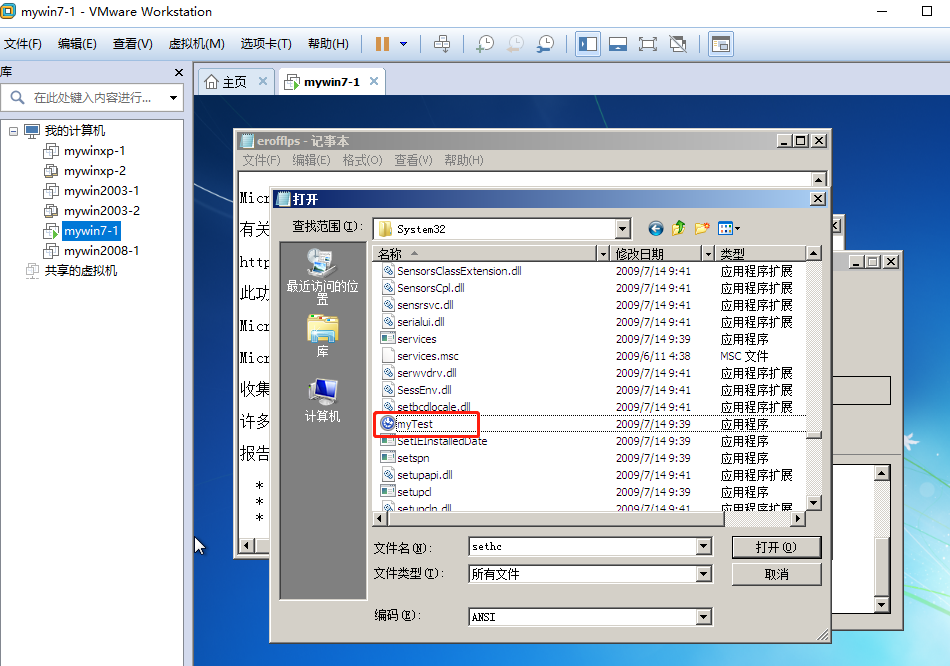Go up one folder level icon
This screenshot has height=666, width=950.
[x=679, y=228]
